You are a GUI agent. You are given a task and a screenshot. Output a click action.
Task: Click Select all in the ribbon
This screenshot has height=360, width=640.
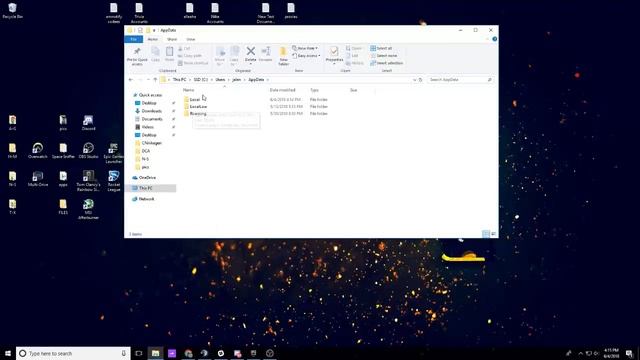pyautogui.click(x=381, y=48)
